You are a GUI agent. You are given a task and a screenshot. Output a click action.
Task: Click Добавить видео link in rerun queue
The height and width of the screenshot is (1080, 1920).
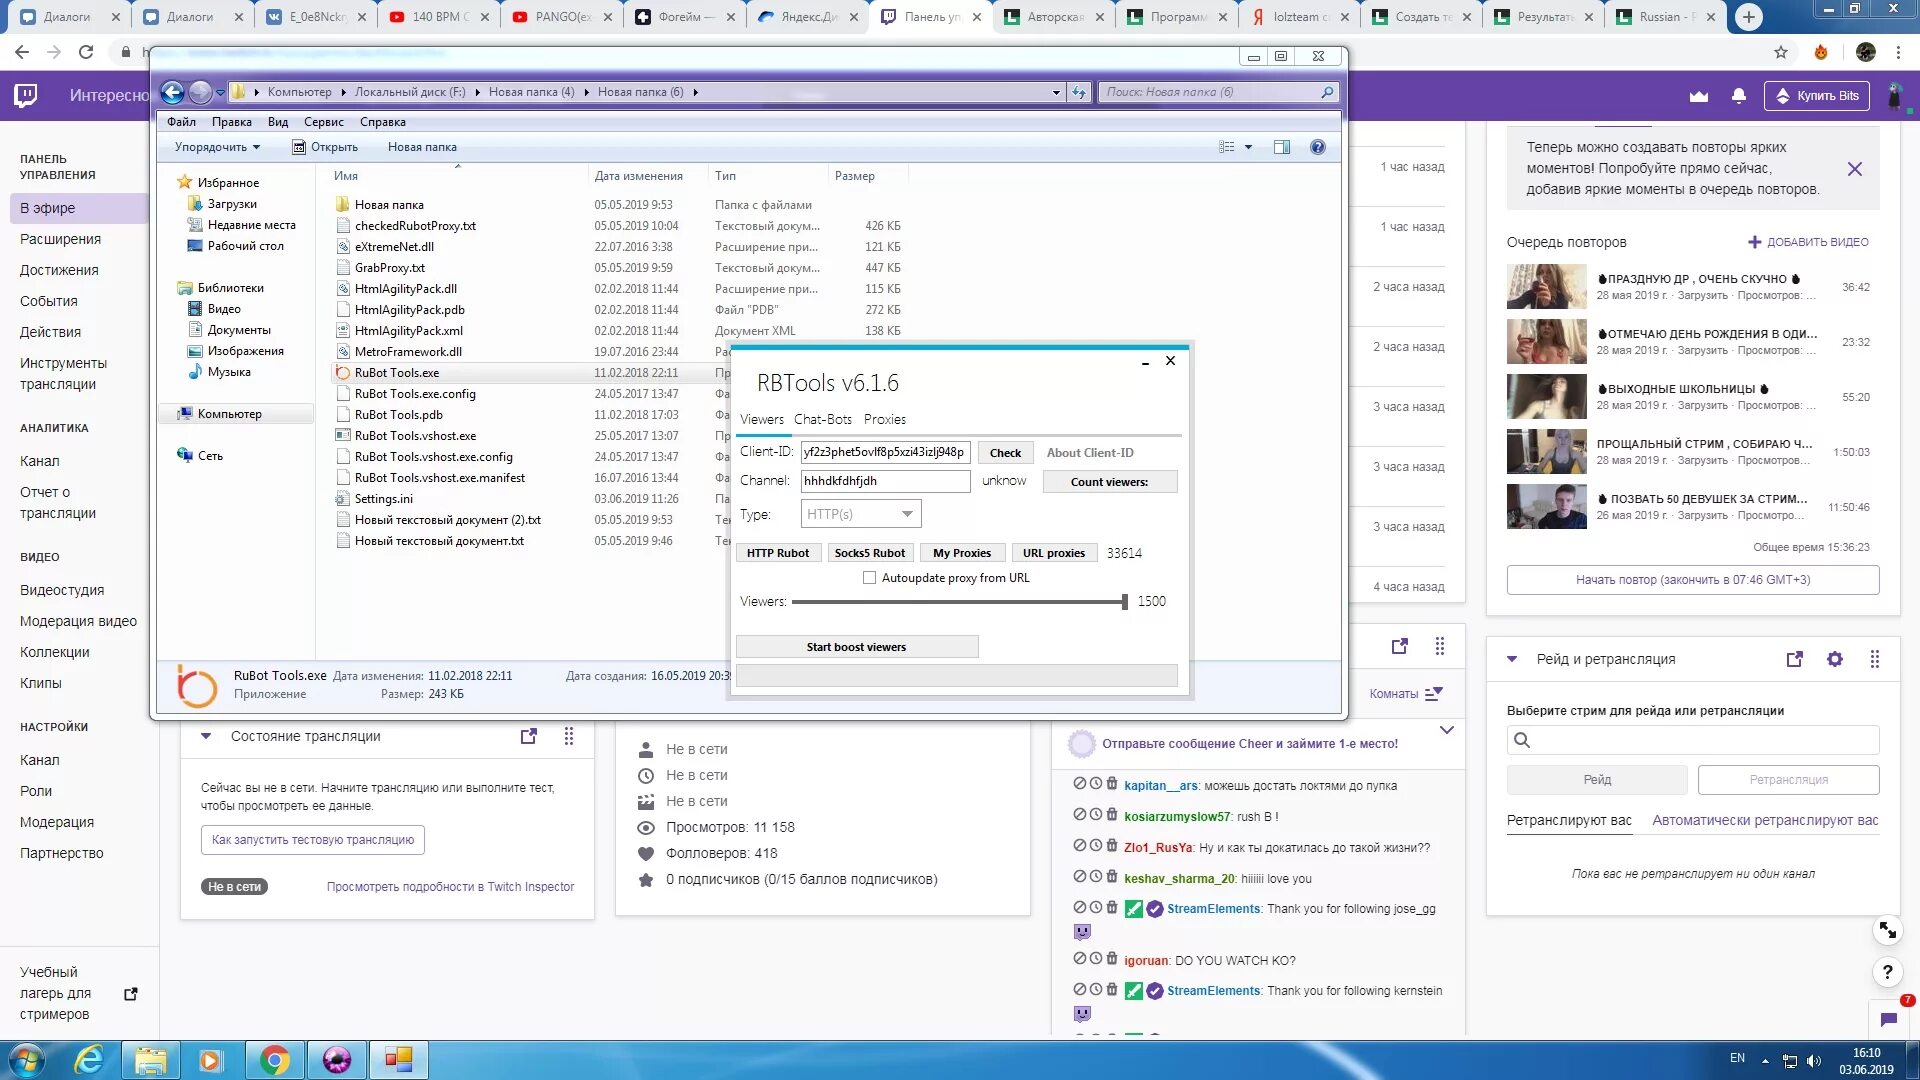tap(1808, 242)
